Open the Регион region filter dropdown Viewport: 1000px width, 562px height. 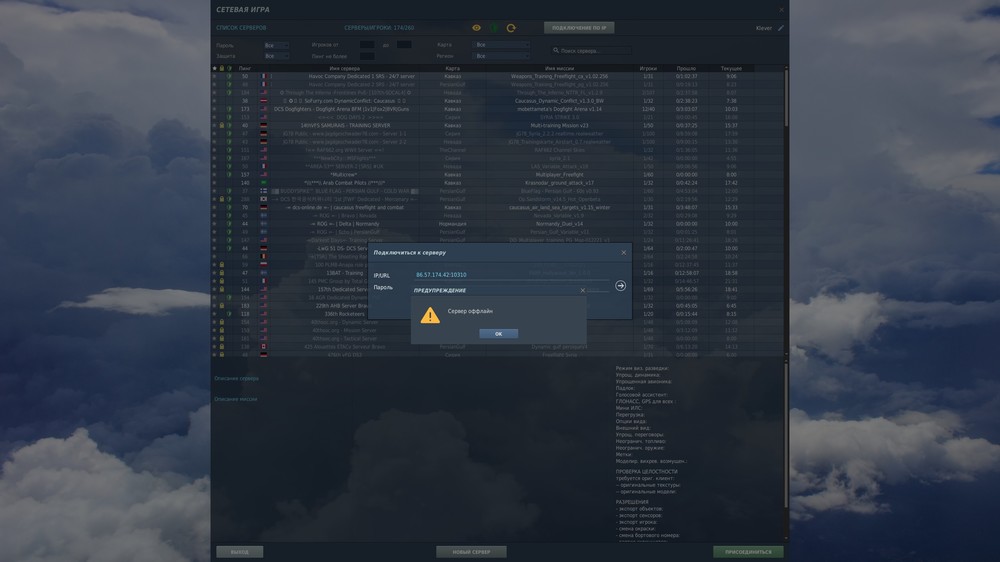pyautogui.click(x=501, y=56)
